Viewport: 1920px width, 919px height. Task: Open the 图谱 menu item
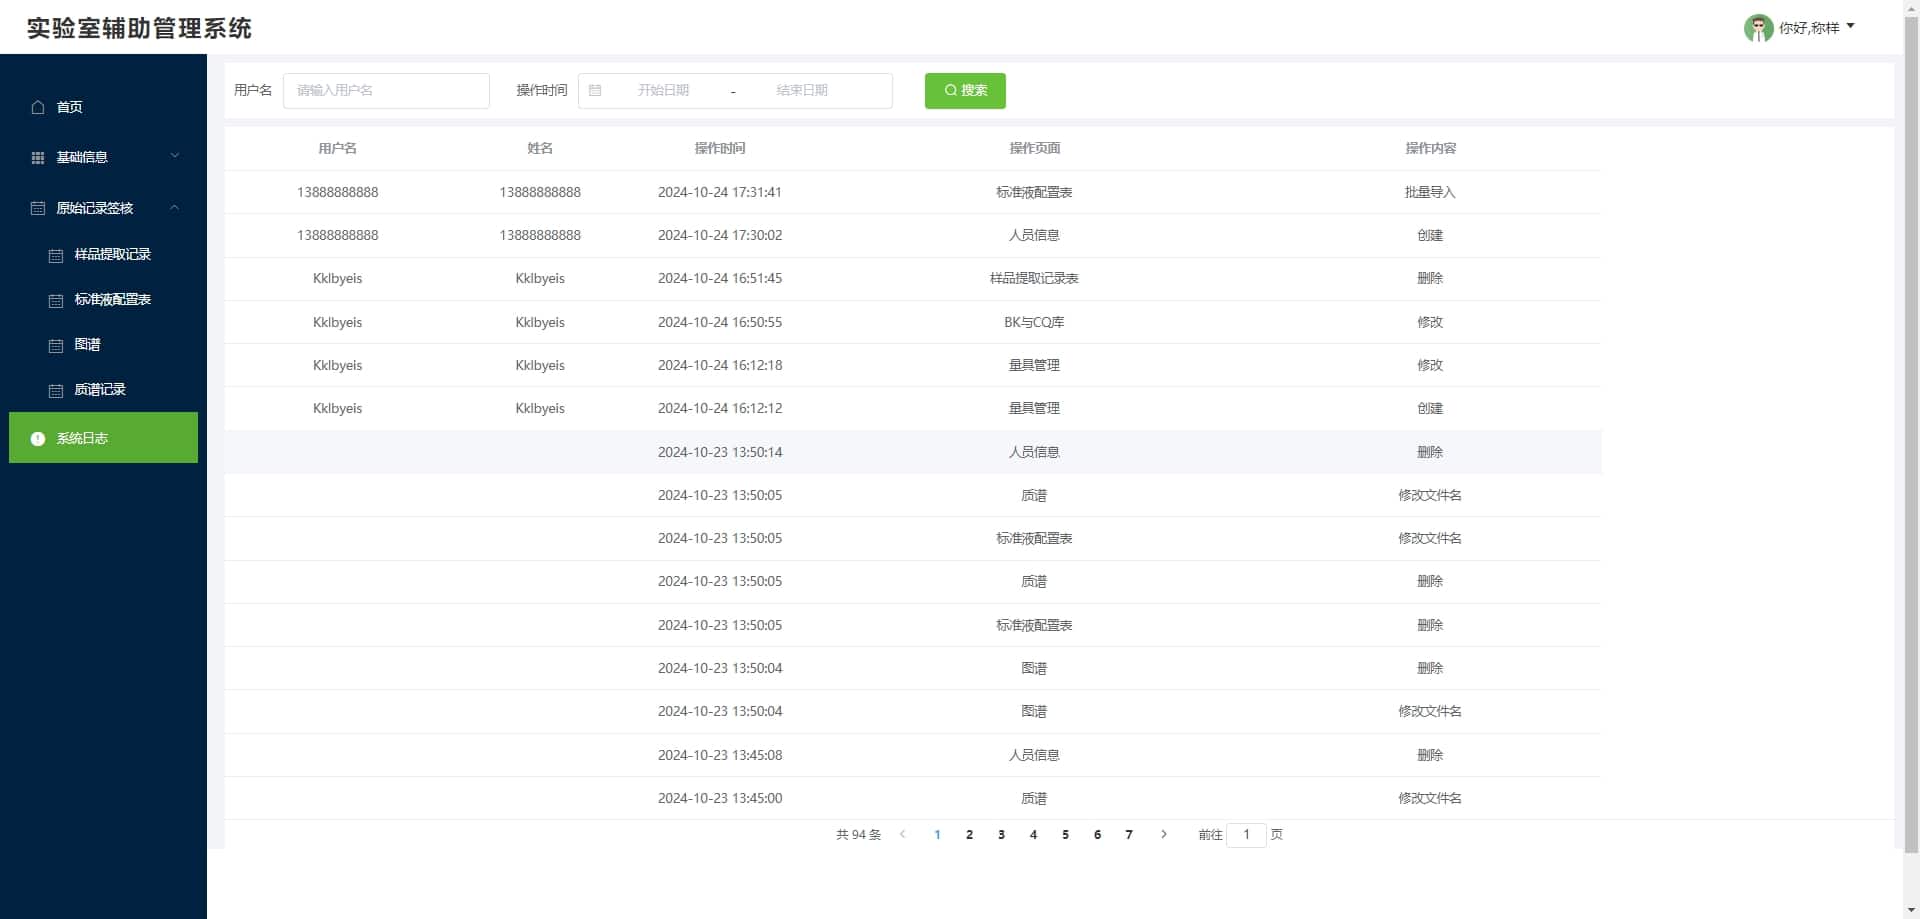point(104,344)
